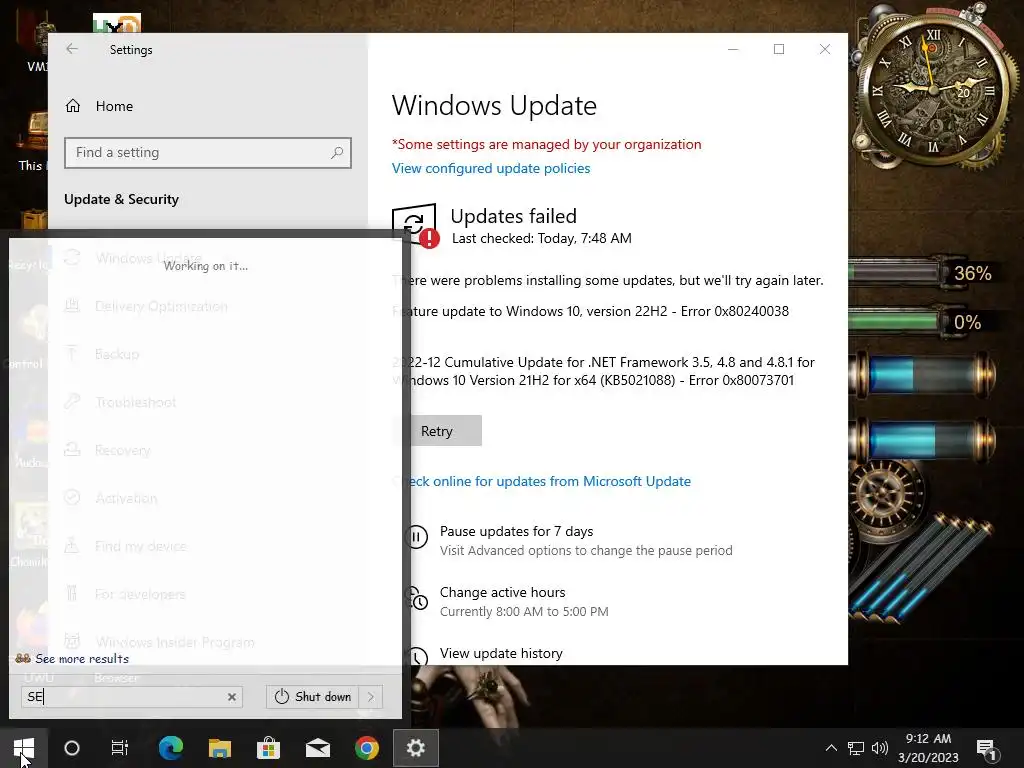Open Task View from the taskbar
Viewport: 1024px width, 768px height.
point(120,748)
